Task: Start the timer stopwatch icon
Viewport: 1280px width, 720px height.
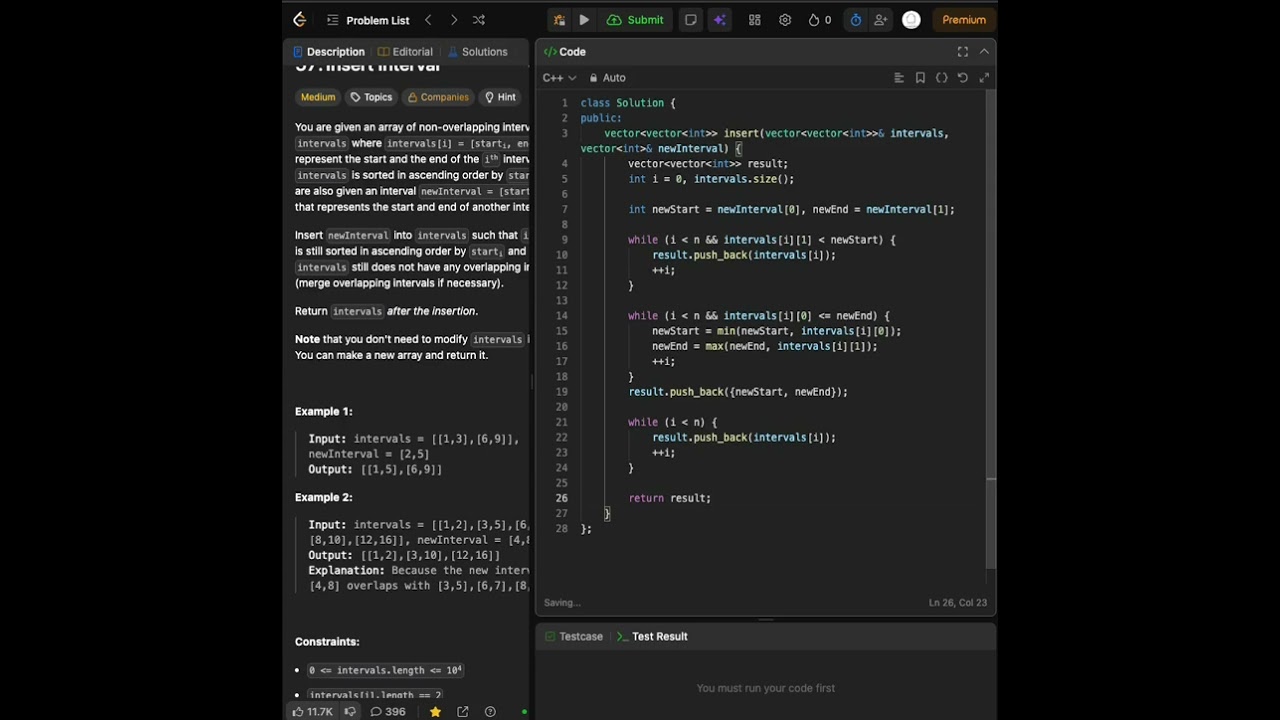Action: point(856,20)
